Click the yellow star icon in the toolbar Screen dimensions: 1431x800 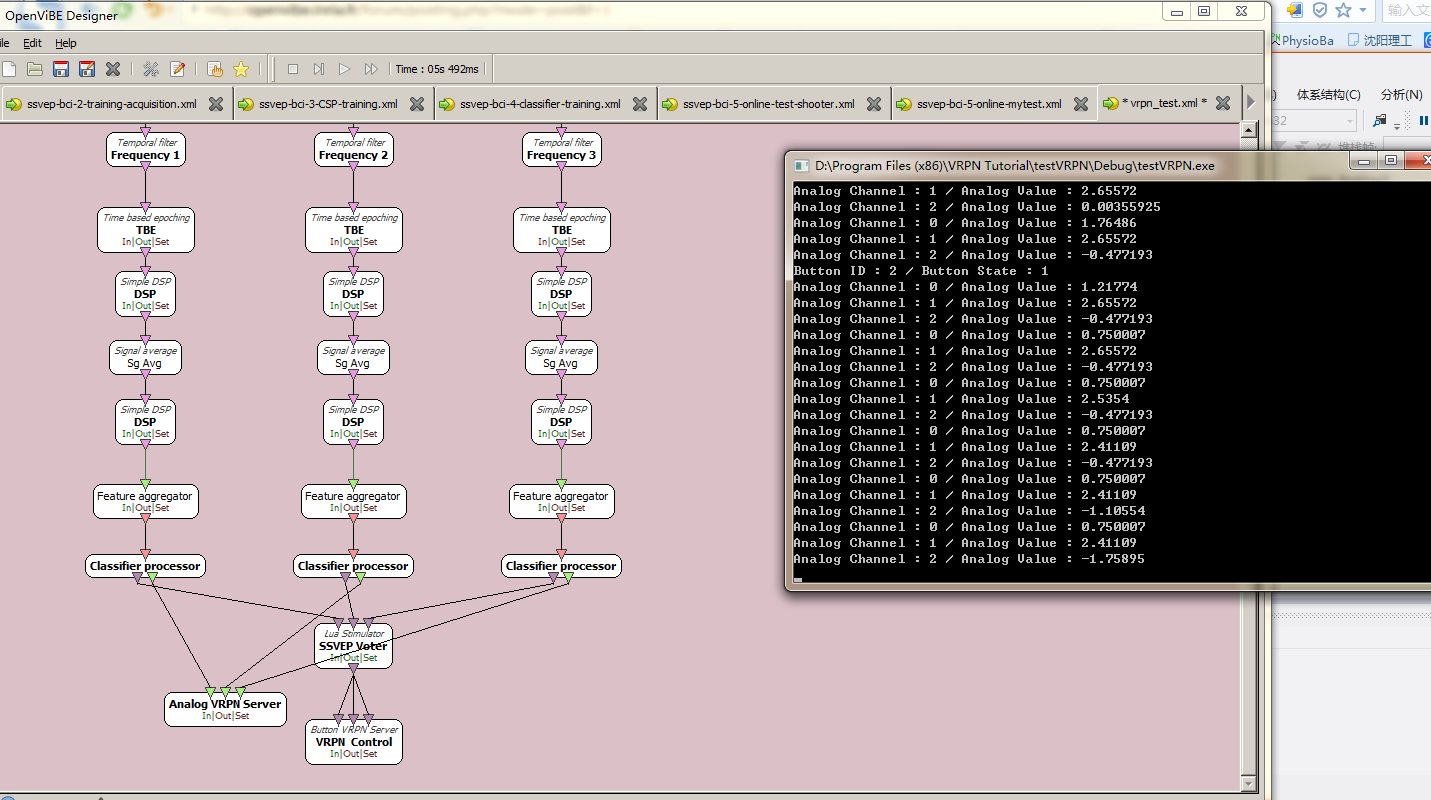[x=241, y=69]
